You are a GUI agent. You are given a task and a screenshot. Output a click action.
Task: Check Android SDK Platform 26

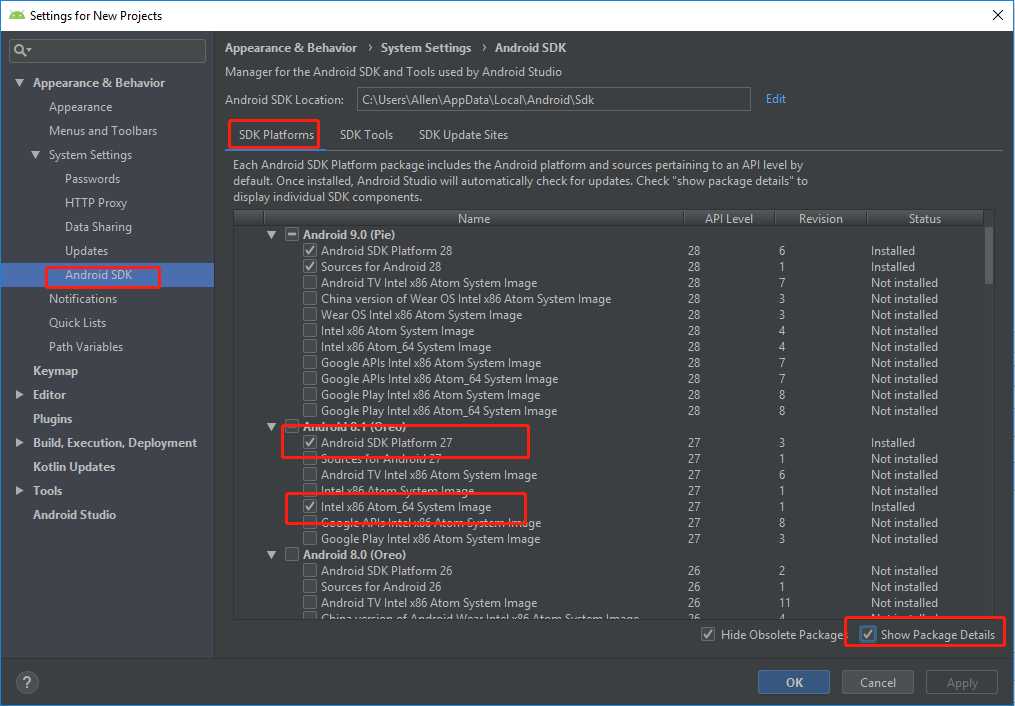pos(310,571)
